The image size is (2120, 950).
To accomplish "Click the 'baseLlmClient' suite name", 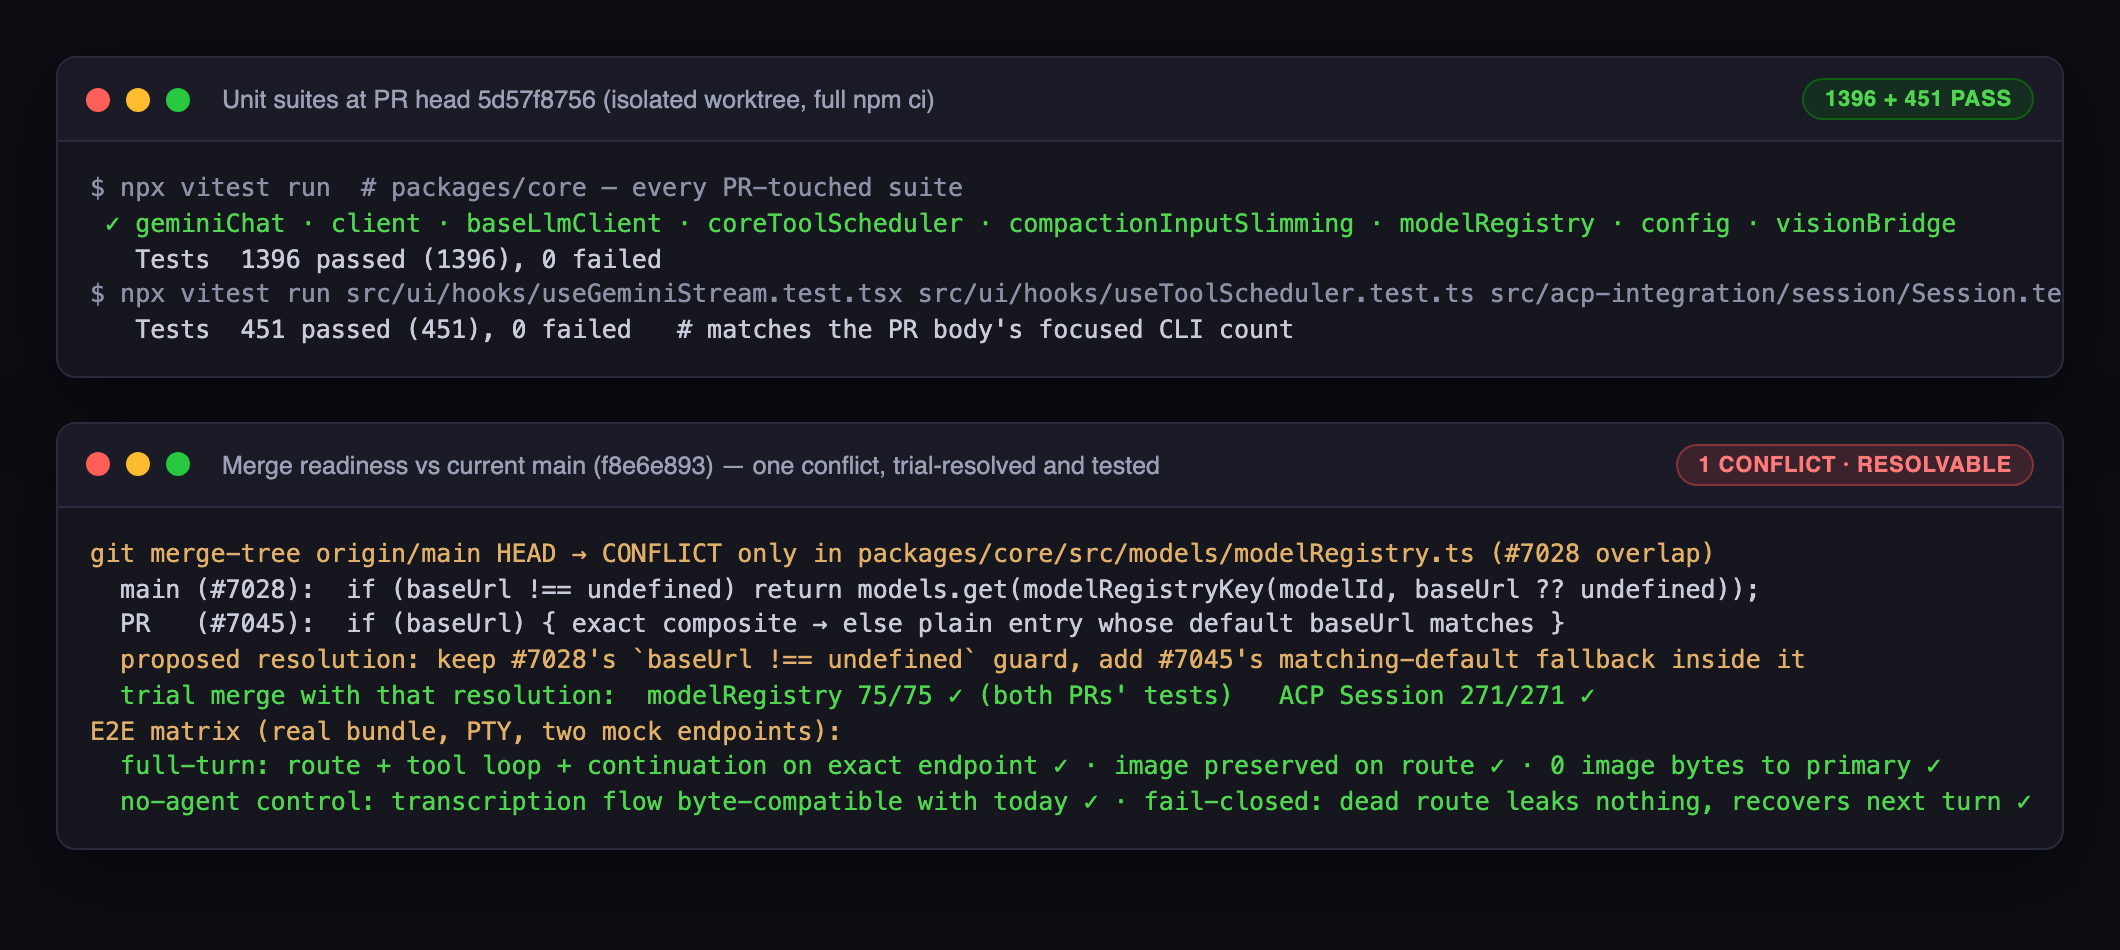I will pyautogui.click(x=564, y=224).
